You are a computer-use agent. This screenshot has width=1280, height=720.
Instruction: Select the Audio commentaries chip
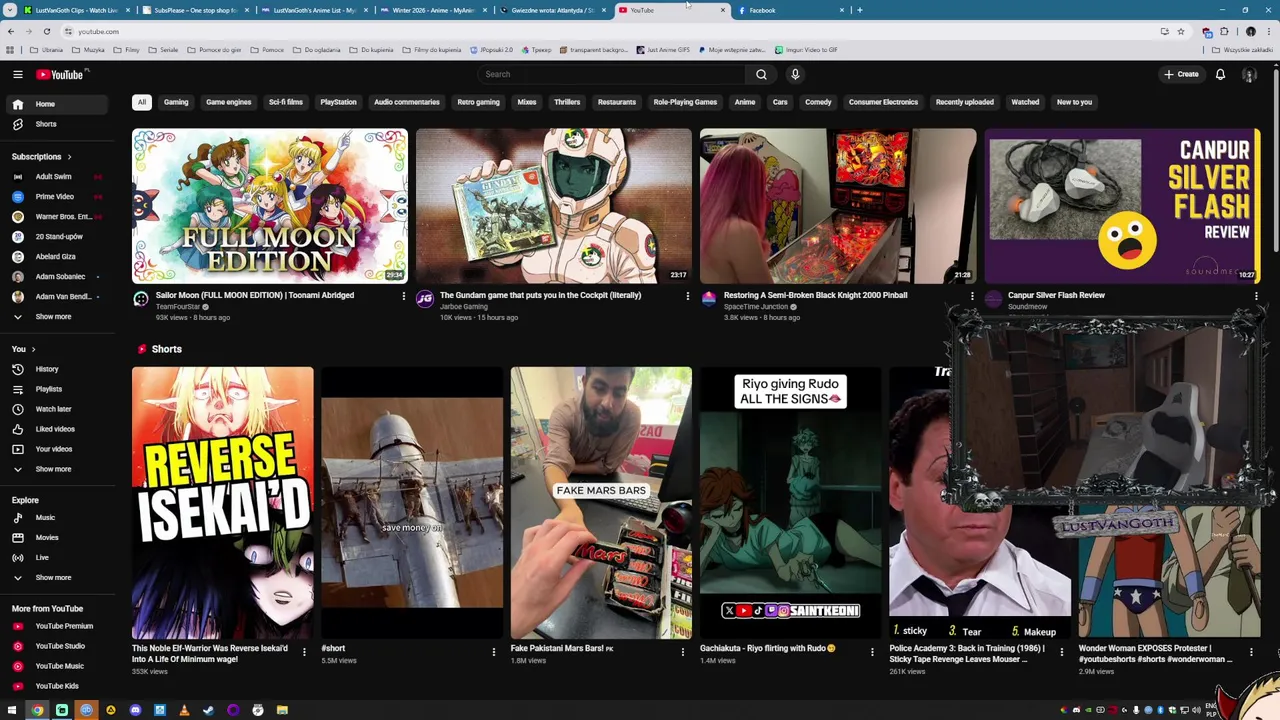tap(407, 102)
